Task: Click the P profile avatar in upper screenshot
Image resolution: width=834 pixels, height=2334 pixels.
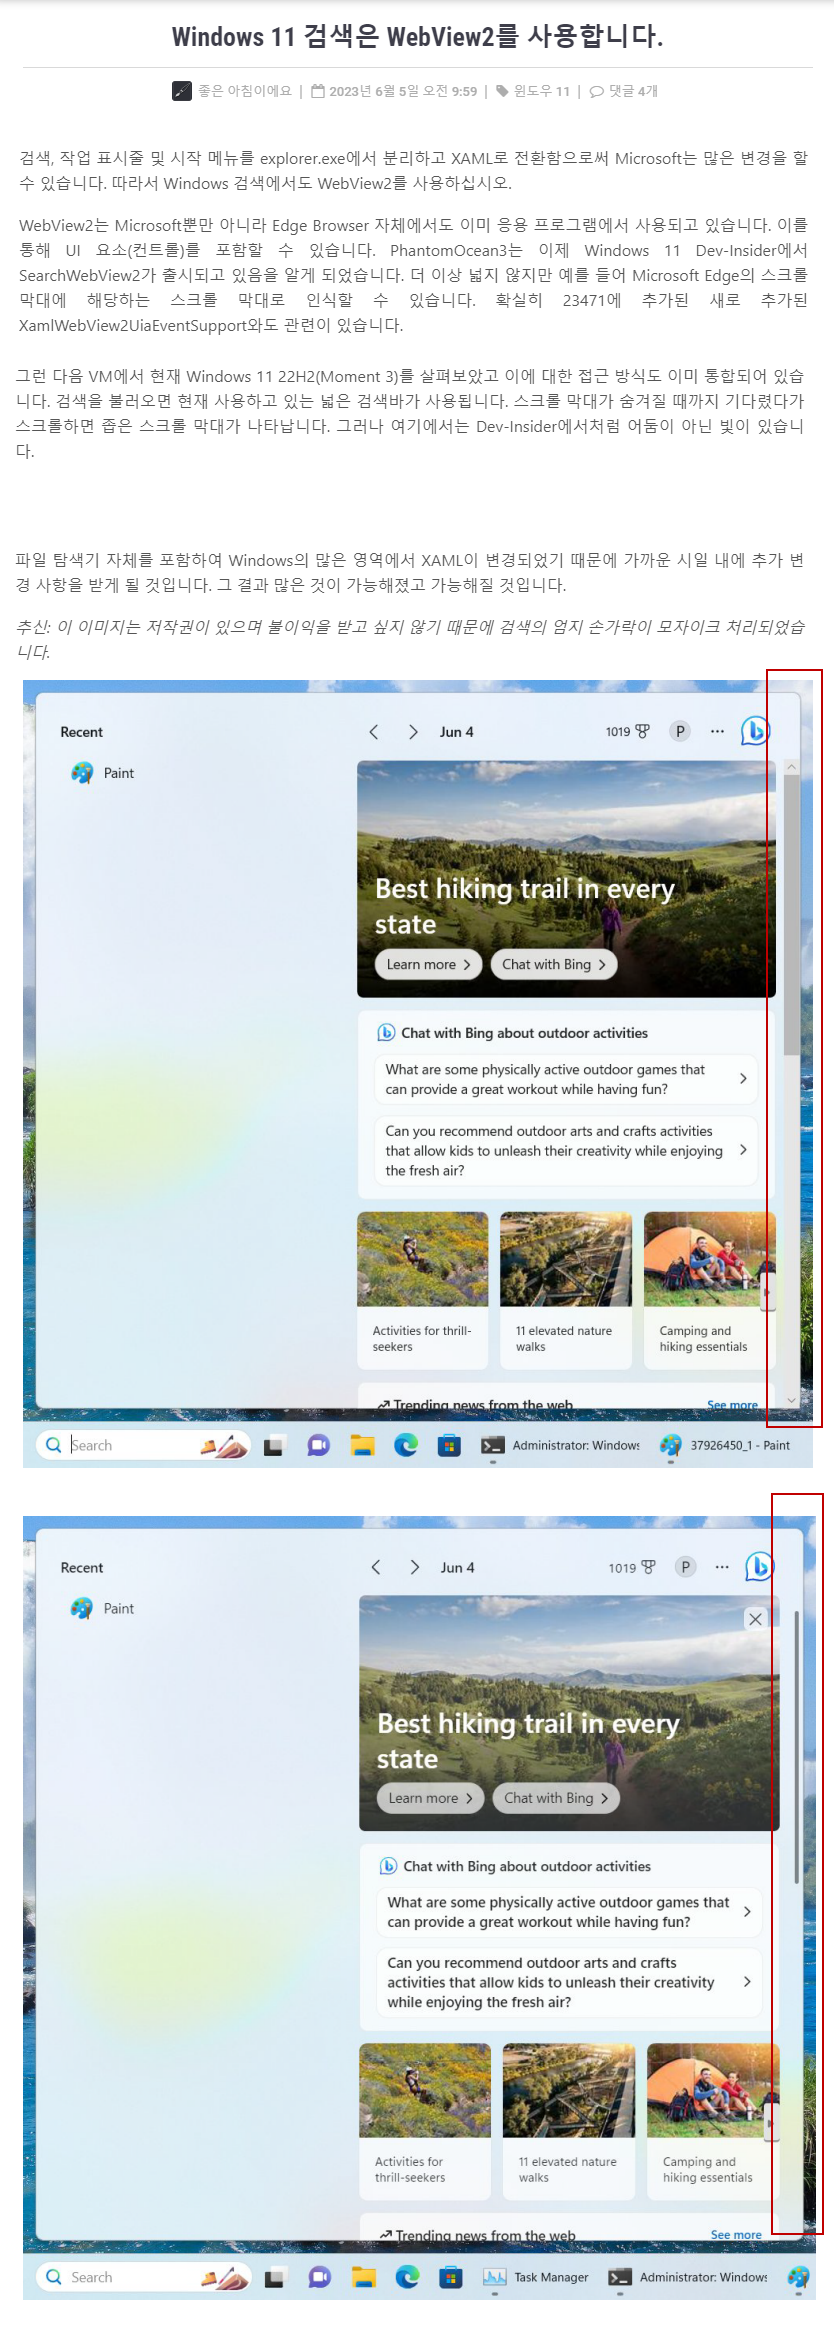Action: (x=680, y=731)
